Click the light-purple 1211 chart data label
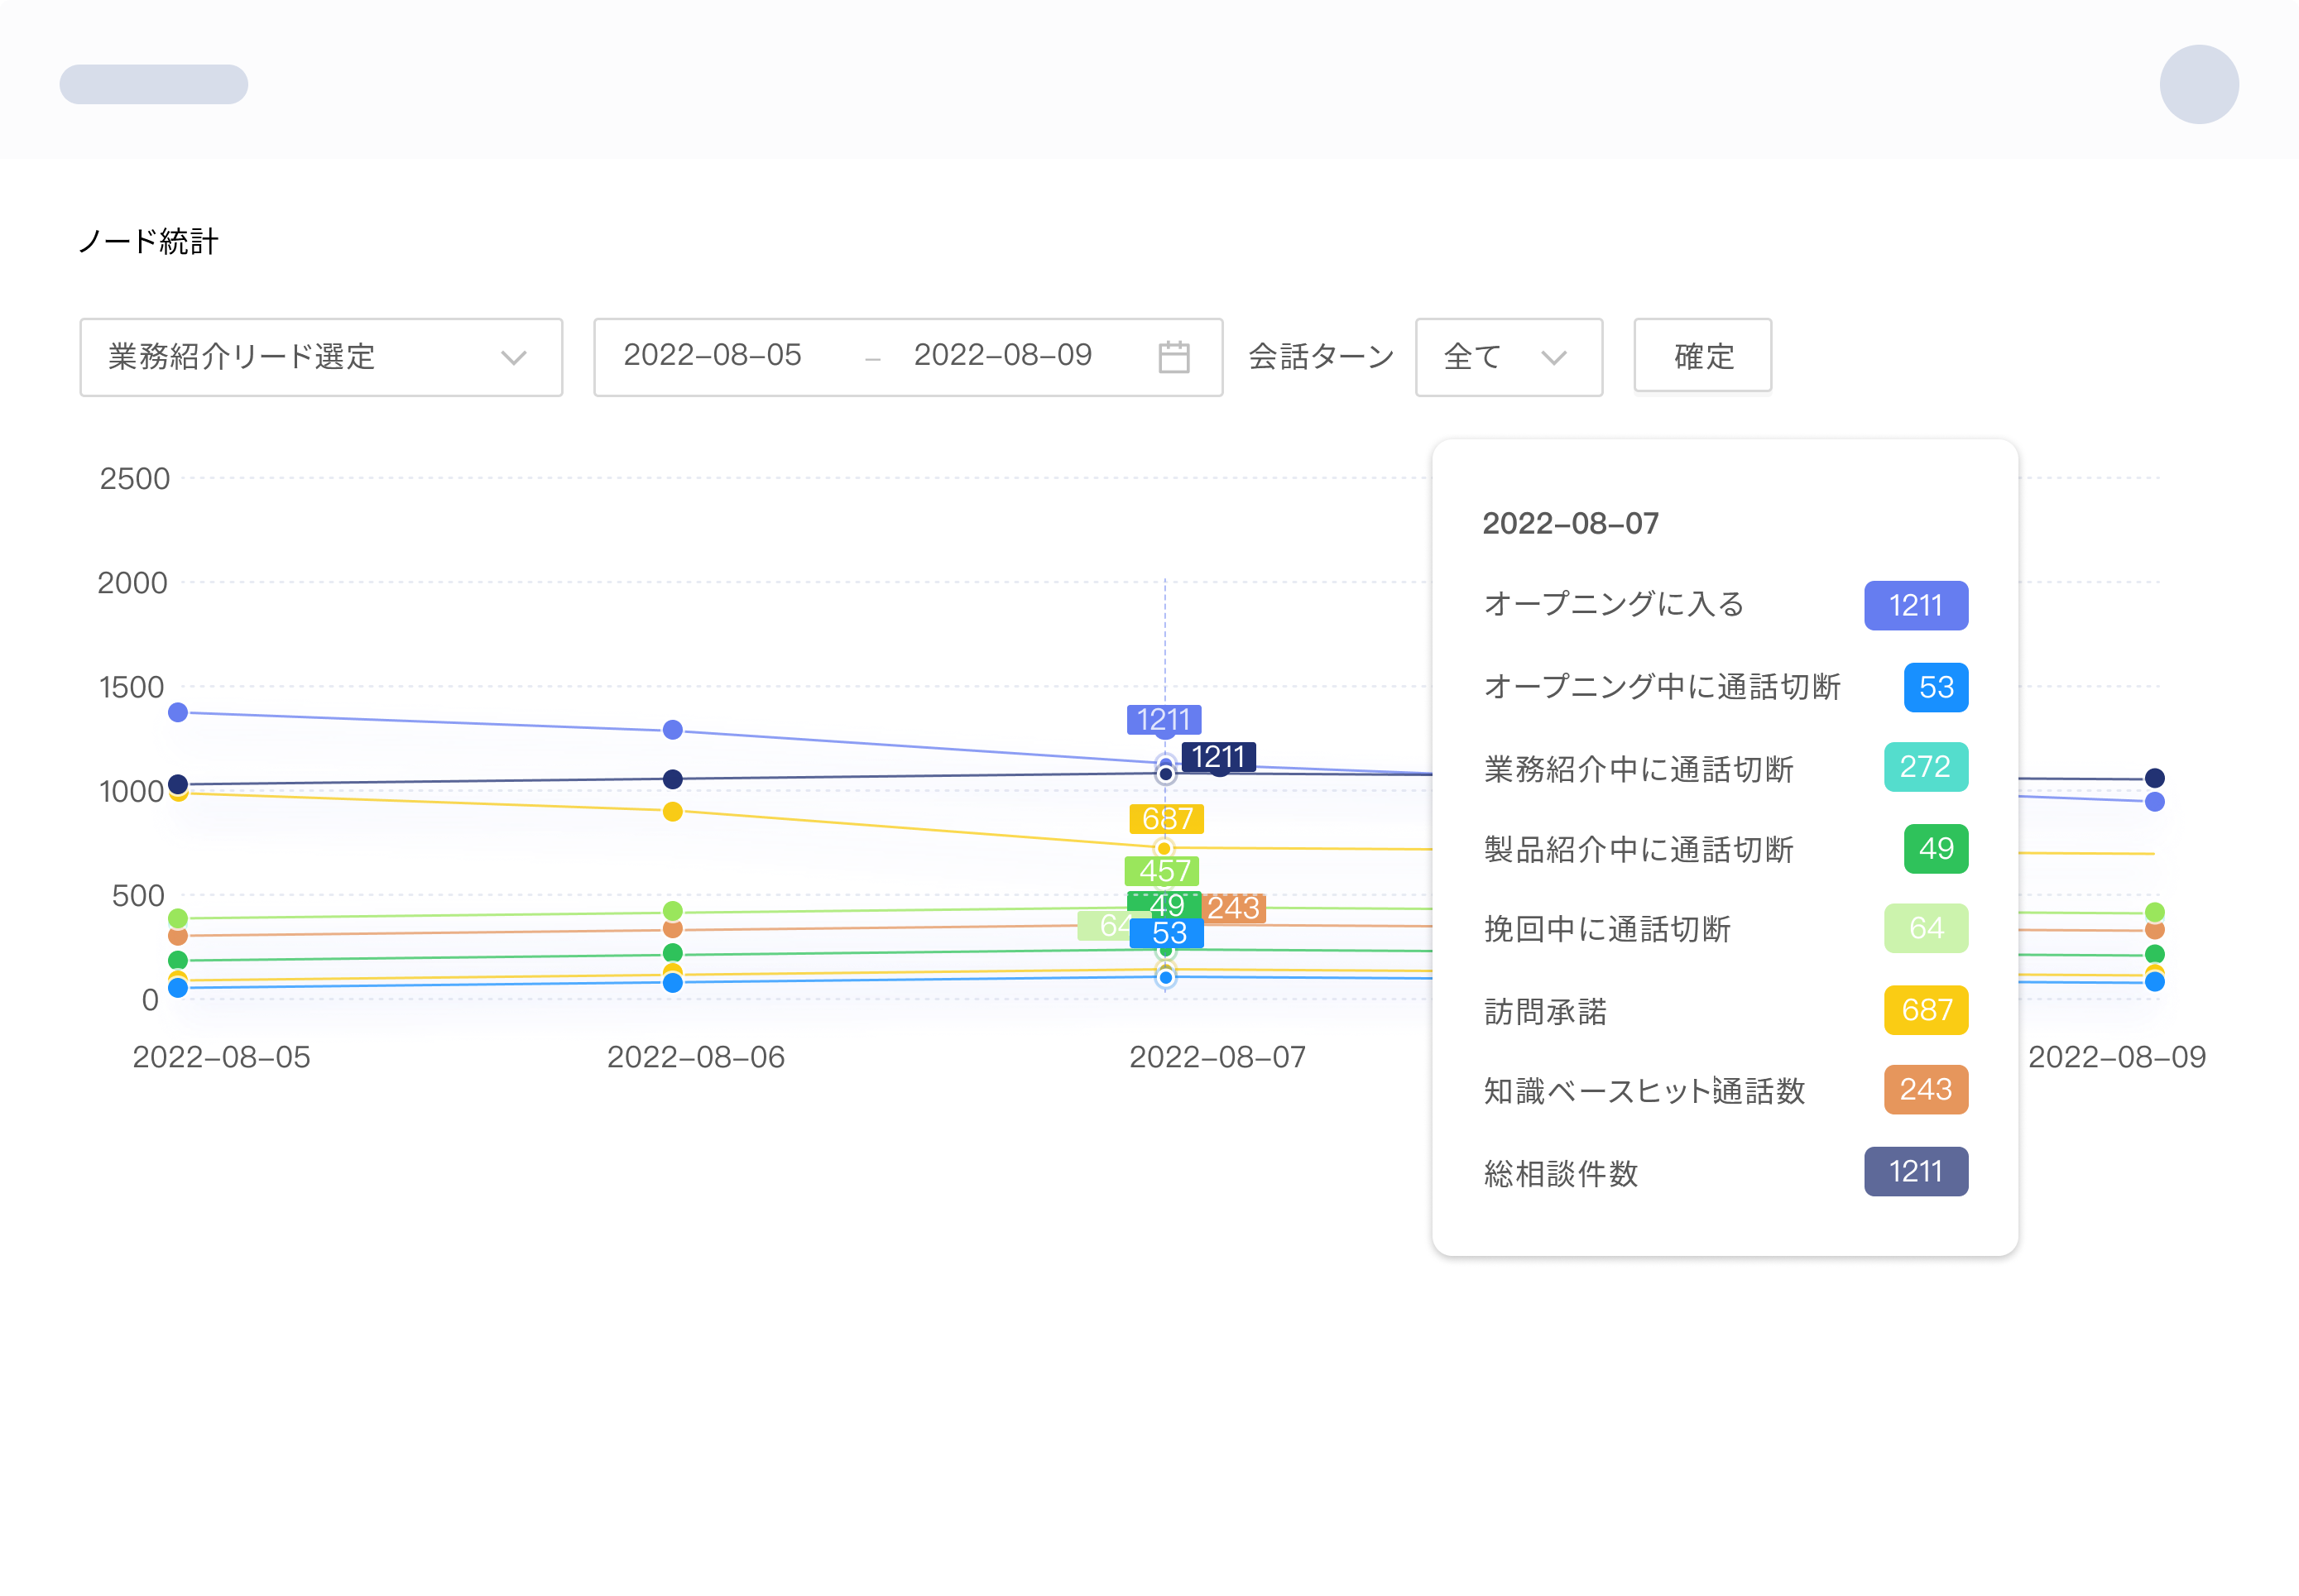The width and height of the screenshot is (2299, 1596). 1163,719
